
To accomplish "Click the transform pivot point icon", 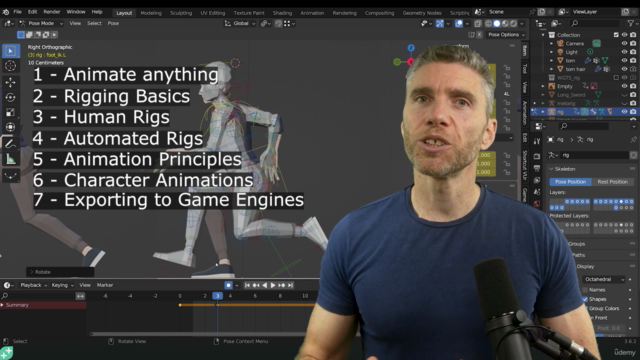I will 264,24.
